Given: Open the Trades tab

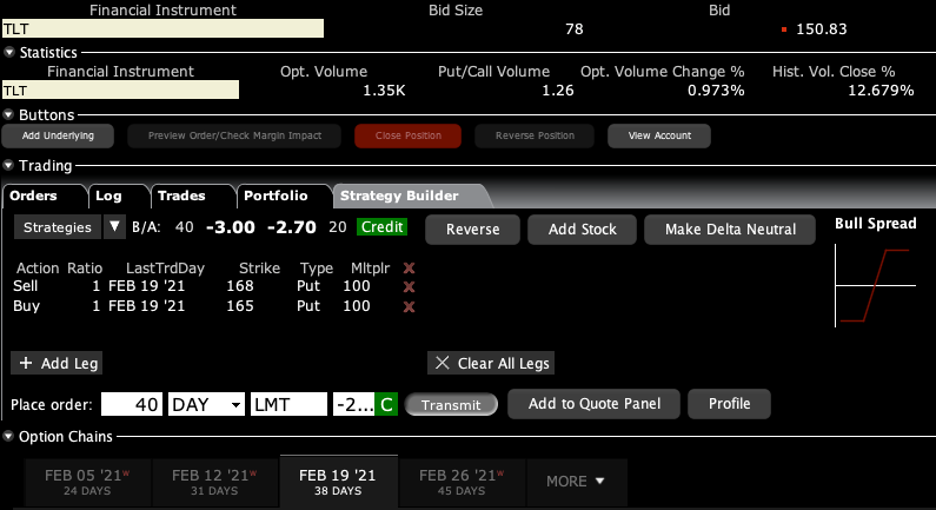Looking at the screenshot, I should (x=181, y=196).
